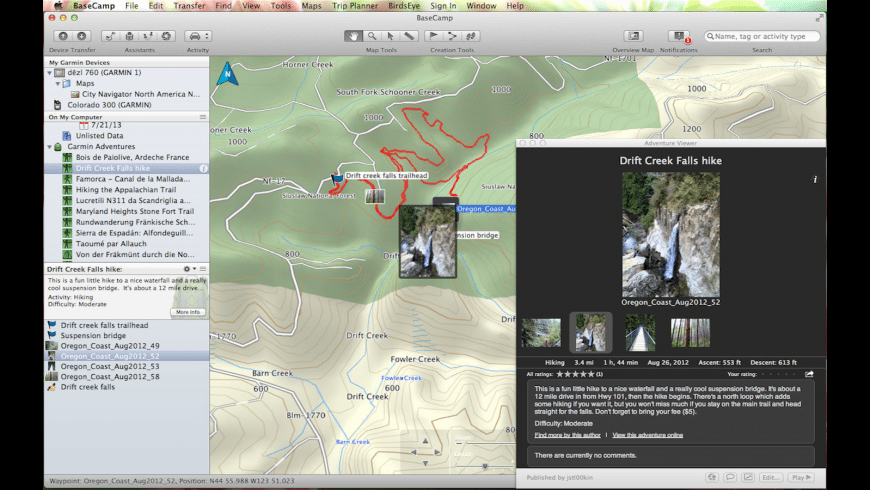870x490 pixels.
Task: Select the New Route creation tool
Action: [x=452, y=36]
